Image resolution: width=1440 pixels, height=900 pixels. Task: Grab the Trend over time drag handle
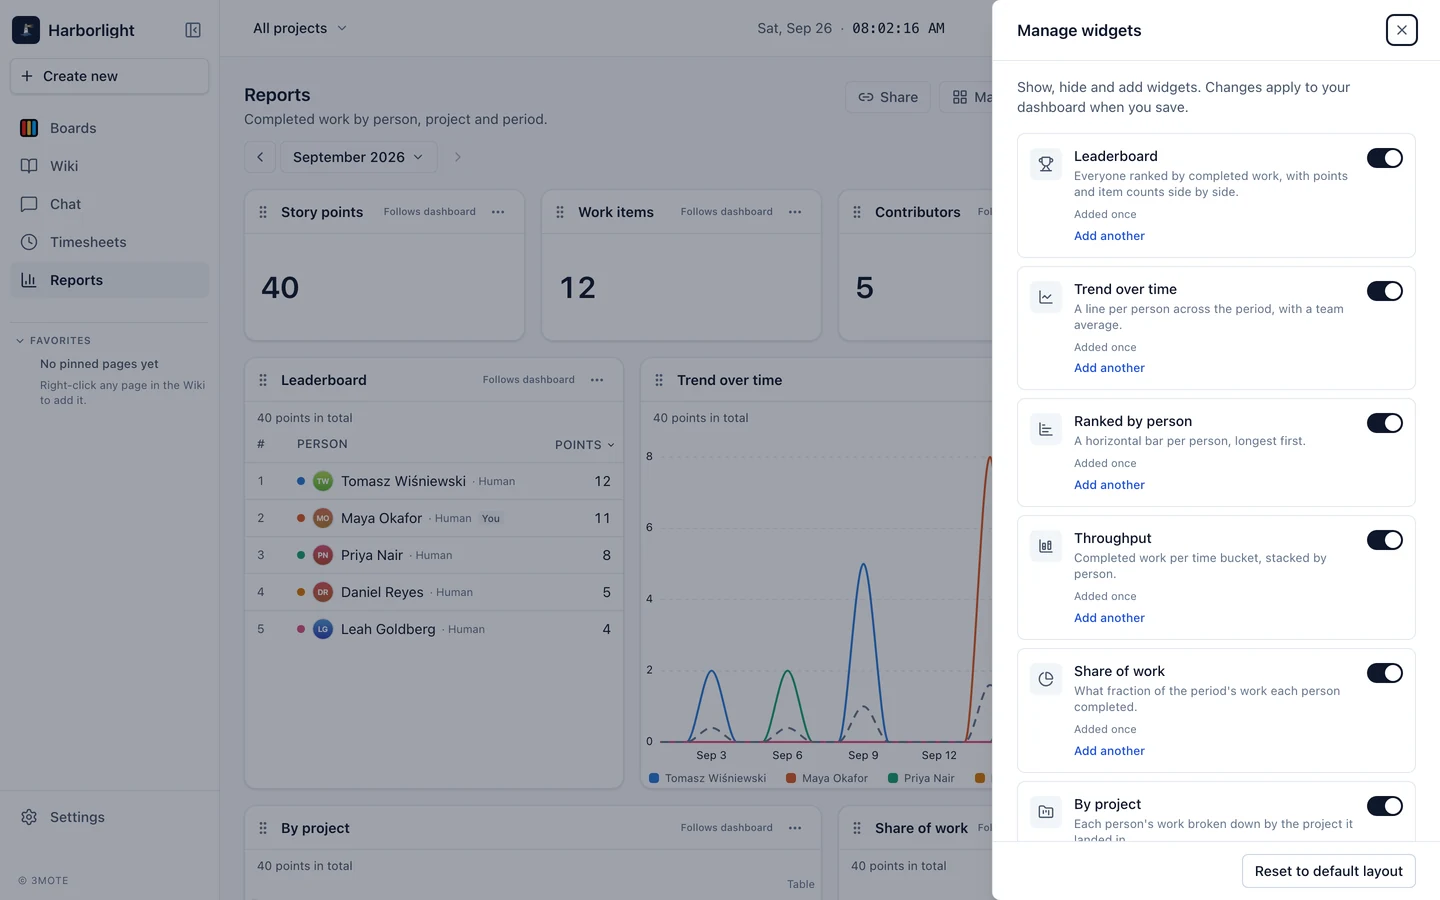[659, 380]
